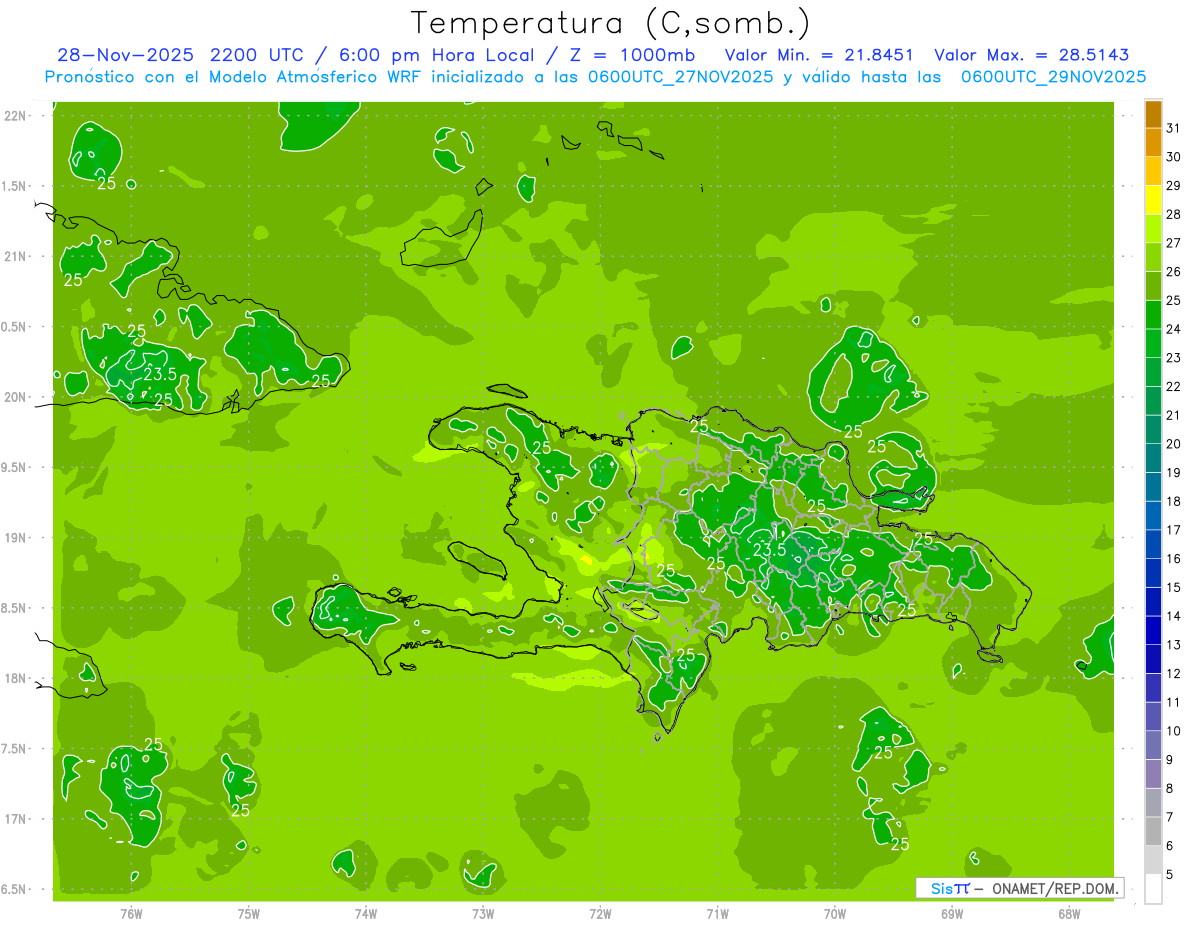Click the dark orange colorbar segment above 31
Image resolution: width=1200 pixels, height=927 pixels.
pyautogui.click(x=1153, y=114)
